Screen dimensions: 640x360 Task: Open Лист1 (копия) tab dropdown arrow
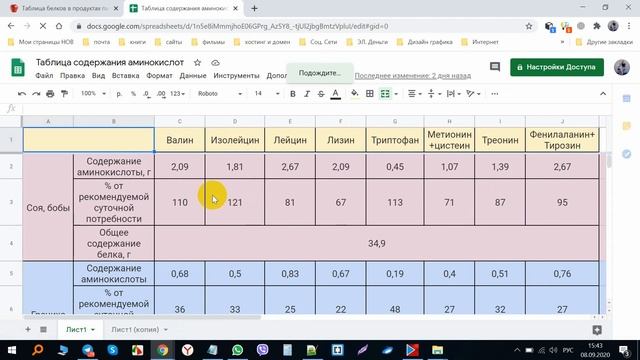pyautogui.click(x=166, y=330)
